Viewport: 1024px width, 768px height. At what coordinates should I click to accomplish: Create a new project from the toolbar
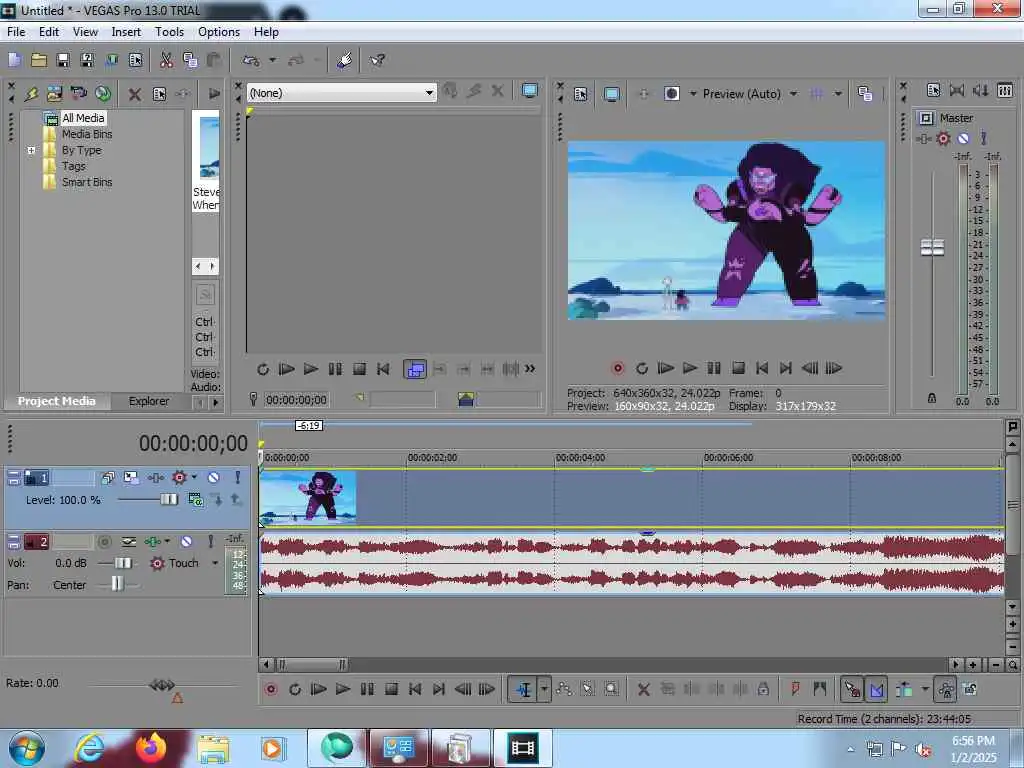(x=14, y=60)
